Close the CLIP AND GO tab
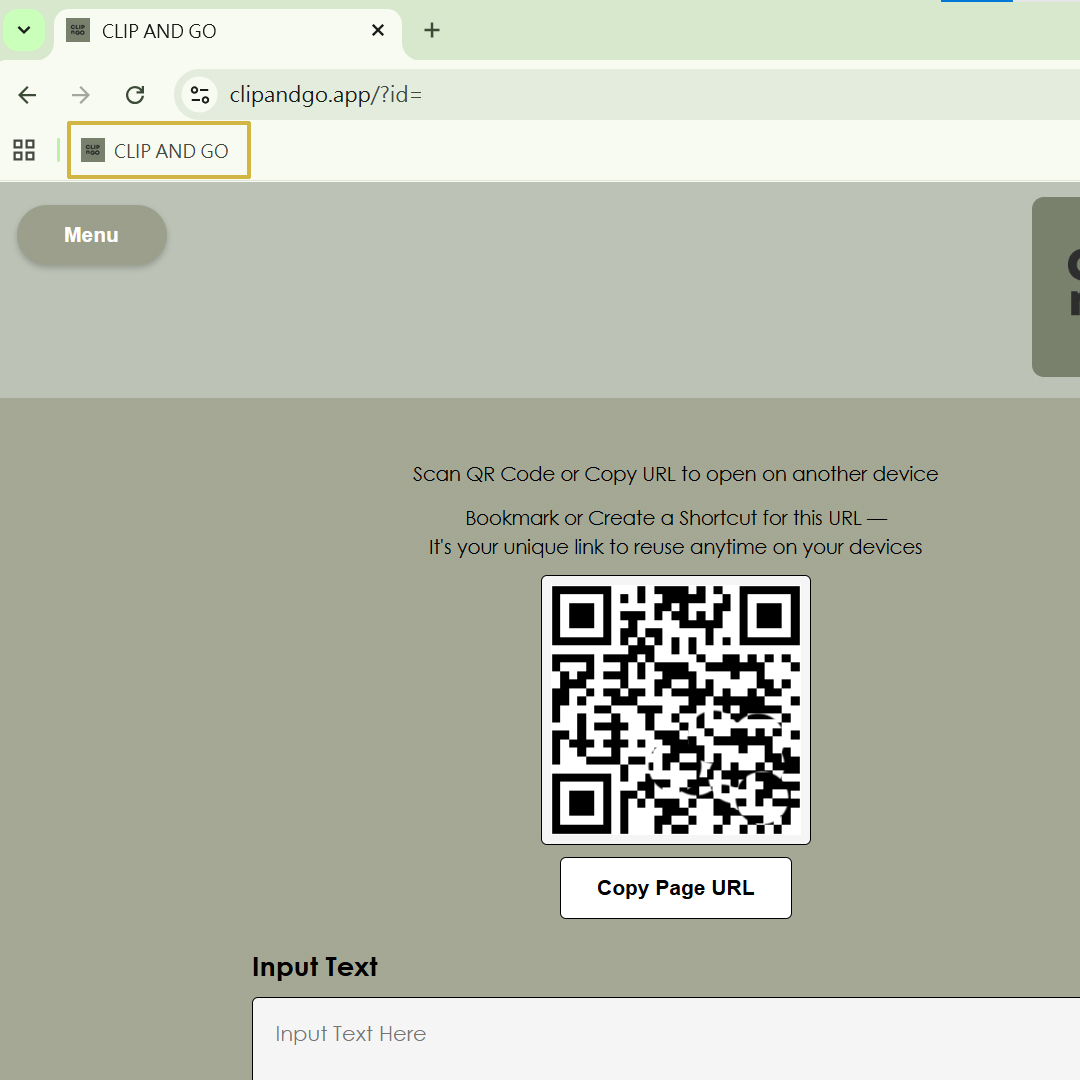Viewport: 1080px width, 1080px height. pyautogui.click(x=377, y=30)
